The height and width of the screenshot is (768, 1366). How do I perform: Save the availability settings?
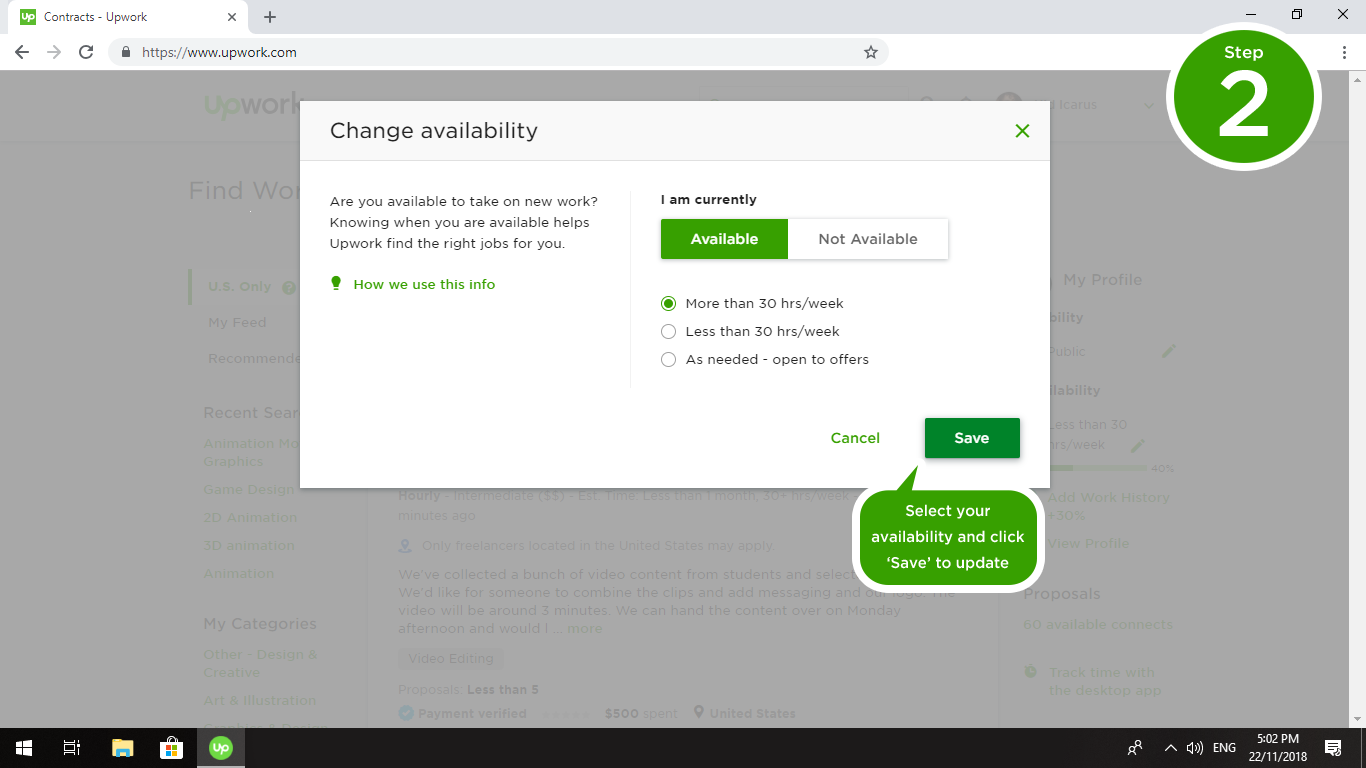point(972,438)
